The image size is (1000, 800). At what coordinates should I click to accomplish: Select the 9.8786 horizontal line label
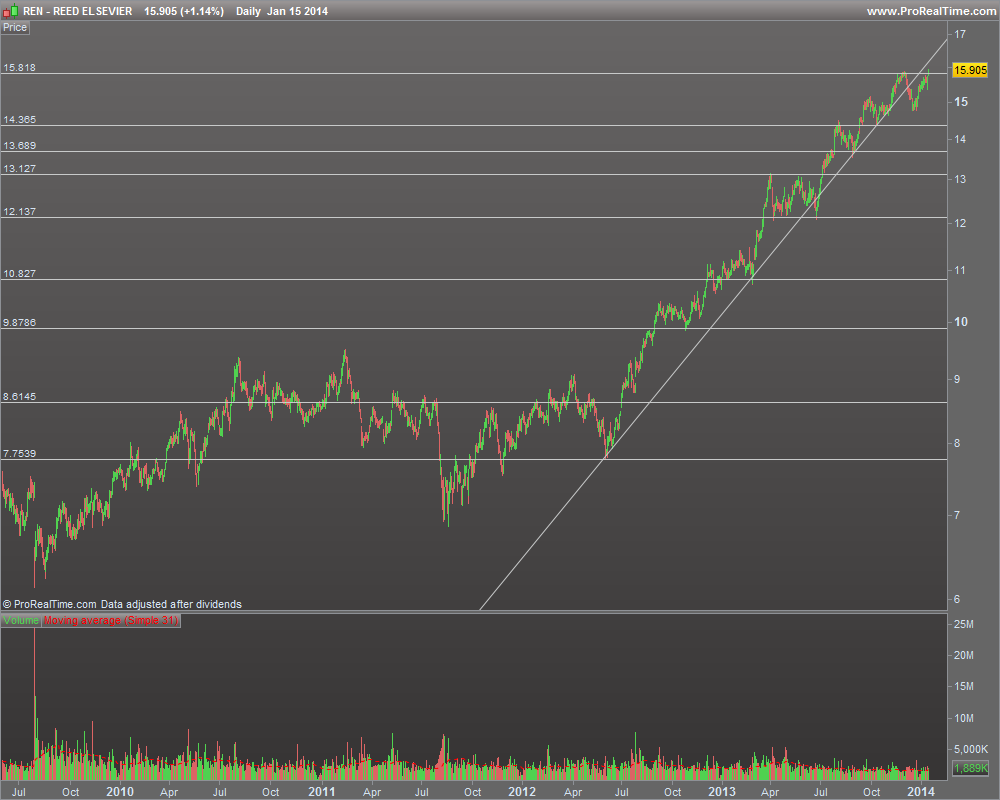(x=19, y=322)
